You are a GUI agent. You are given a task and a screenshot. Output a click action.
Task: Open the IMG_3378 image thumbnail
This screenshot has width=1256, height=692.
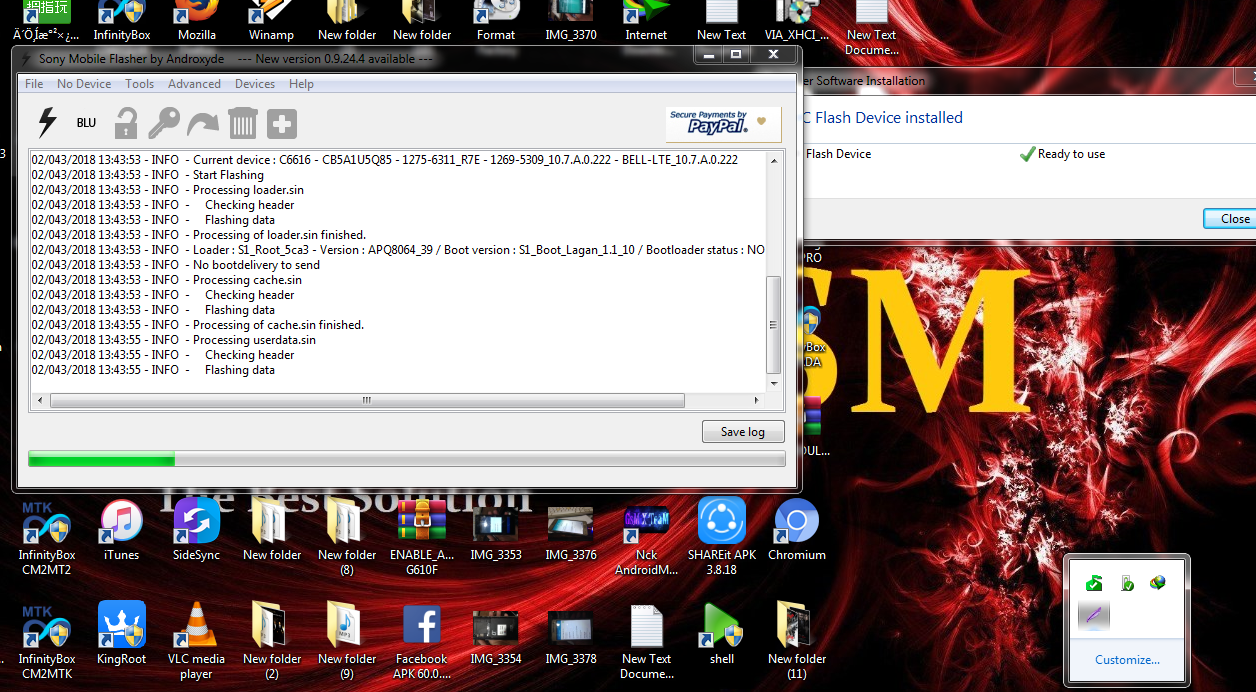click(x=572, y=637)
